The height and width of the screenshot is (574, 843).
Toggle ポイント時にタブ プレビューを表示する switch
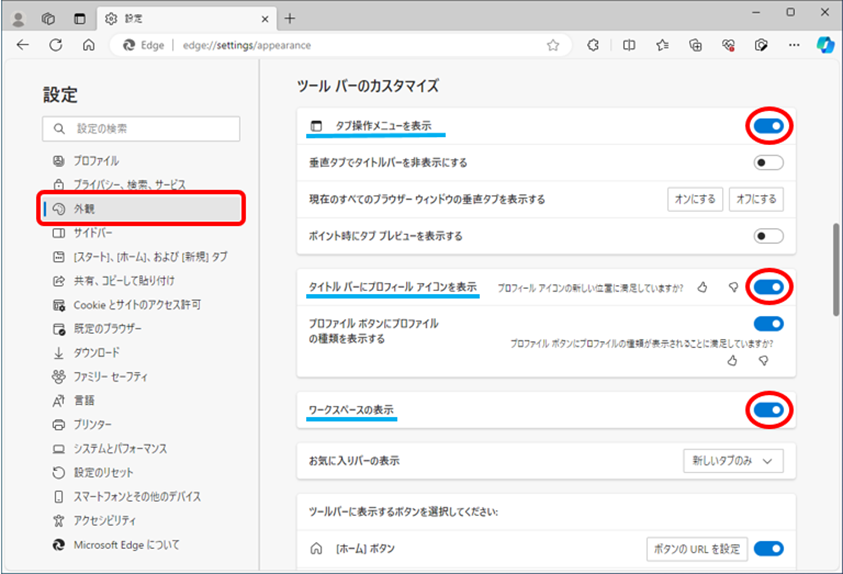pos(769,236)
